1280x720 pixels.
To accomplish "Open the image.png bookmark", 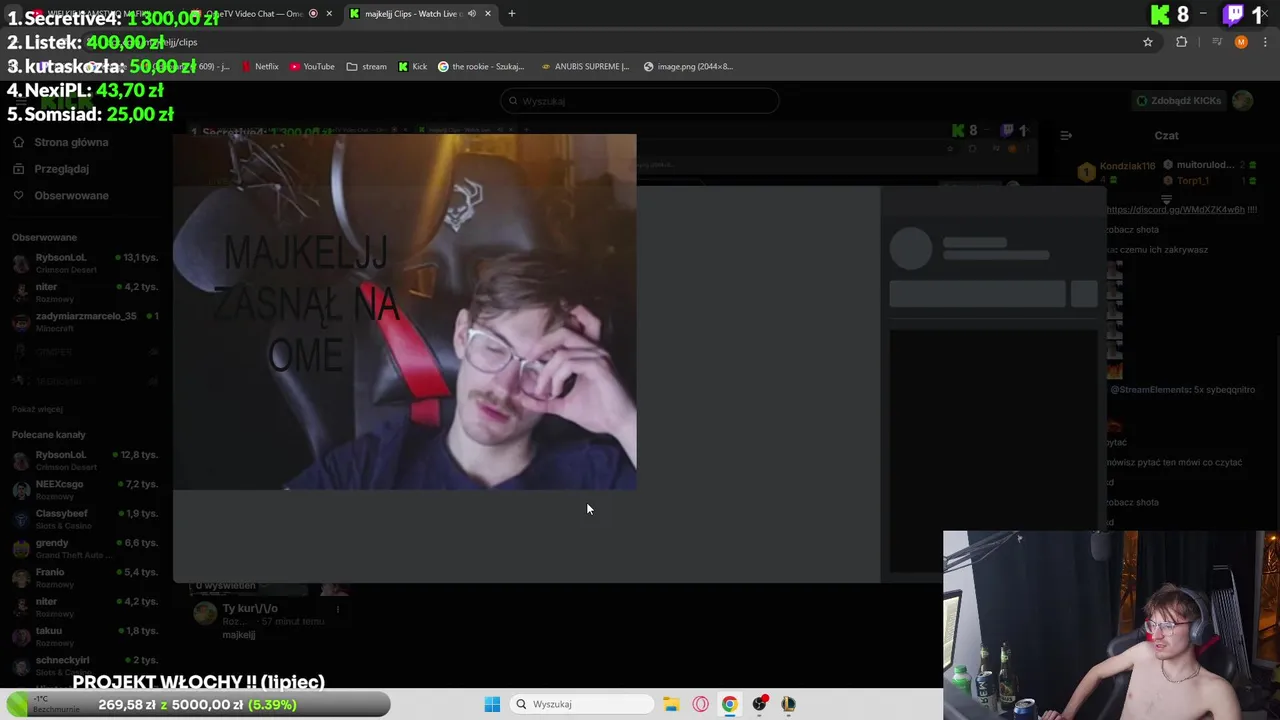I will coord(688,67).
